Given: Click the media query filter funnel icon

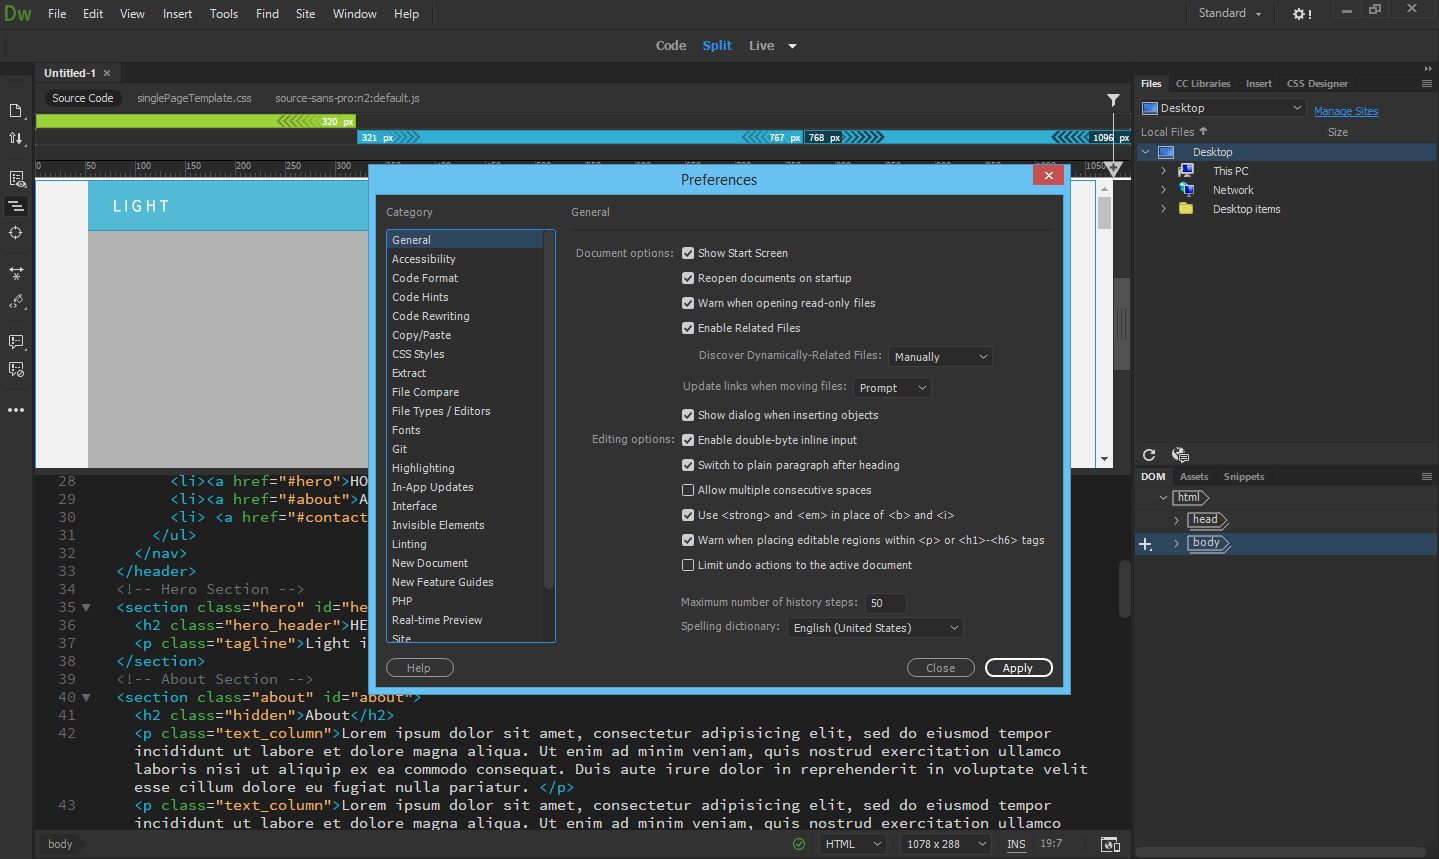Looking at the screenshot, I should [1113, 99].
